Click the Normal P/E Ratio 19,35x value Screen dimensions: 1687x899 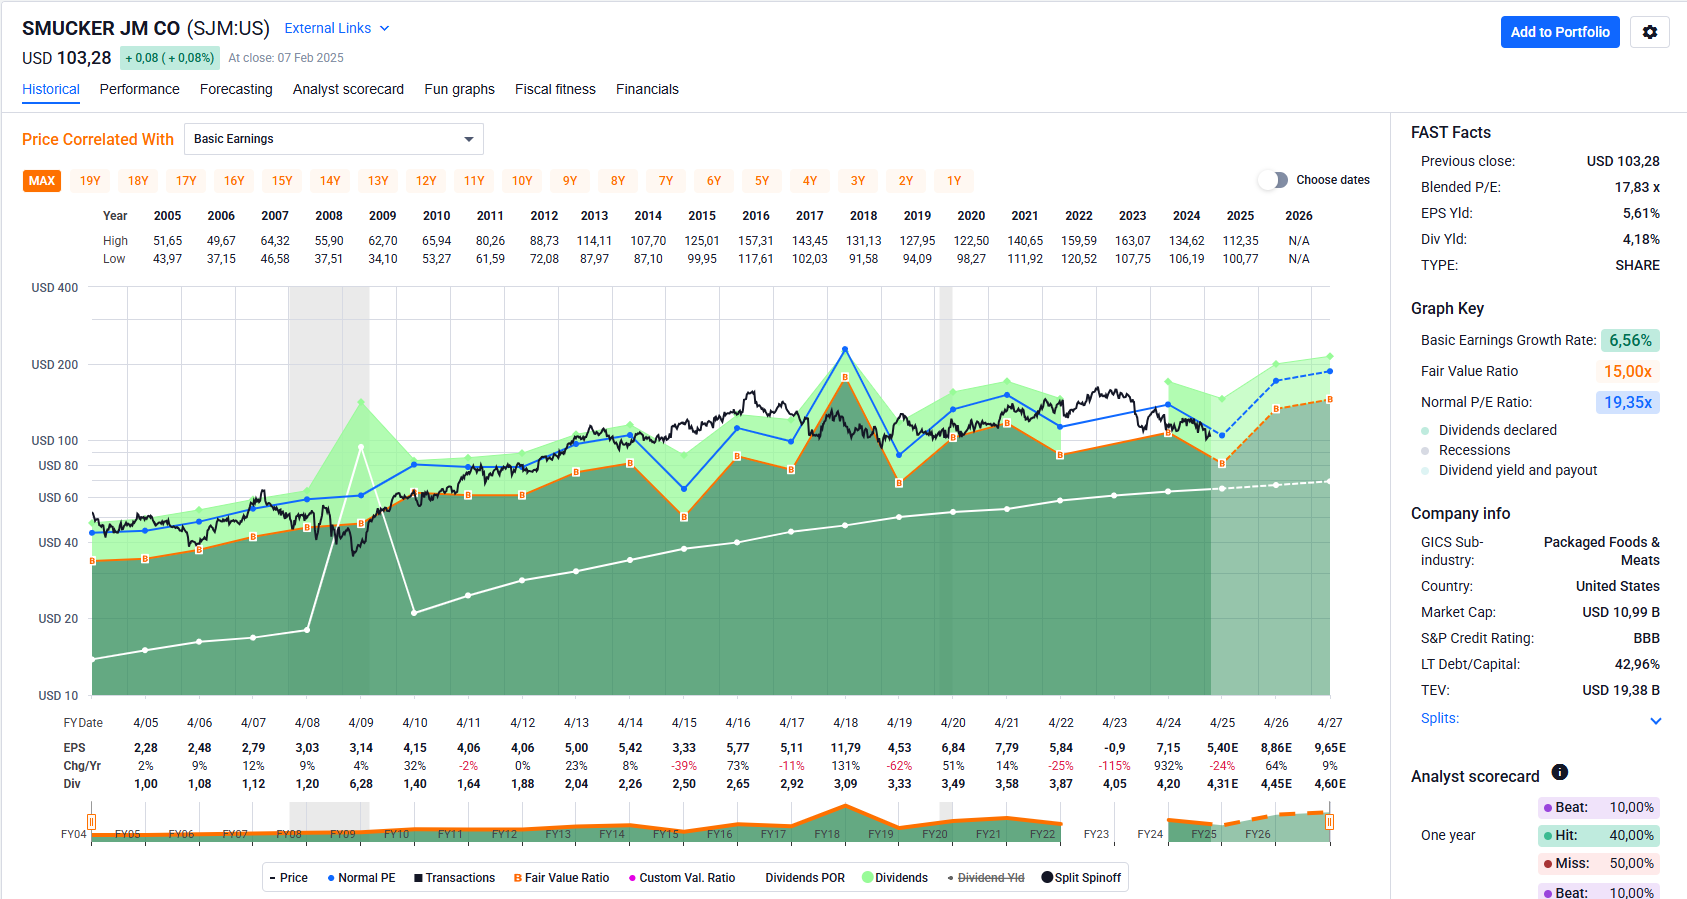(x=1627, y=402)
